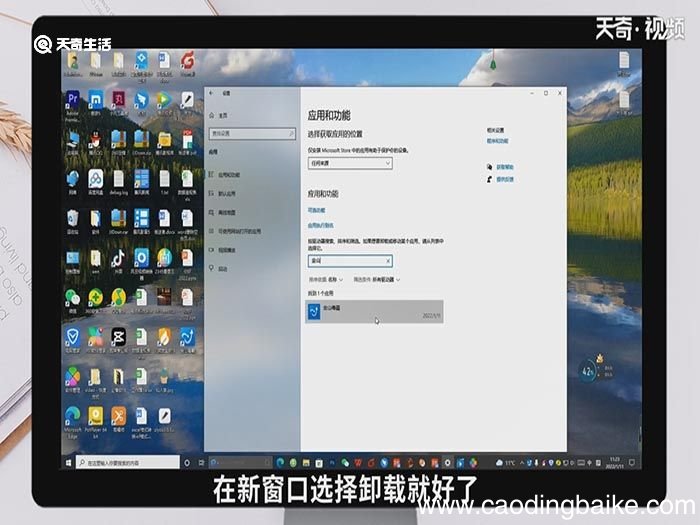
Task: Open Adobe Premiere Pro desktop icon
Action: pos(73,104)
